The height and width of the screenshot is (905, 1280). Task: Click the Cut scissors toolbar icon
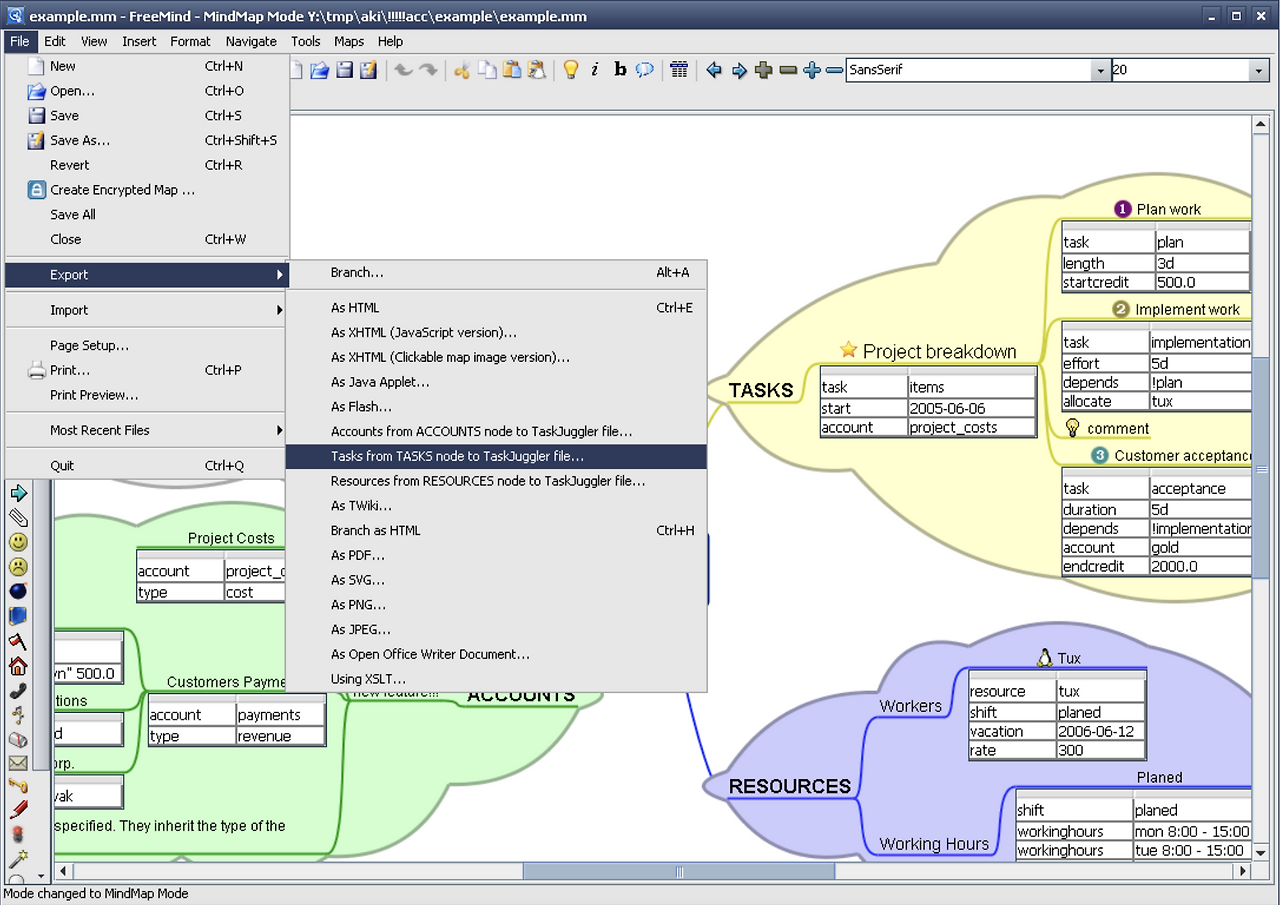[462, 70]
